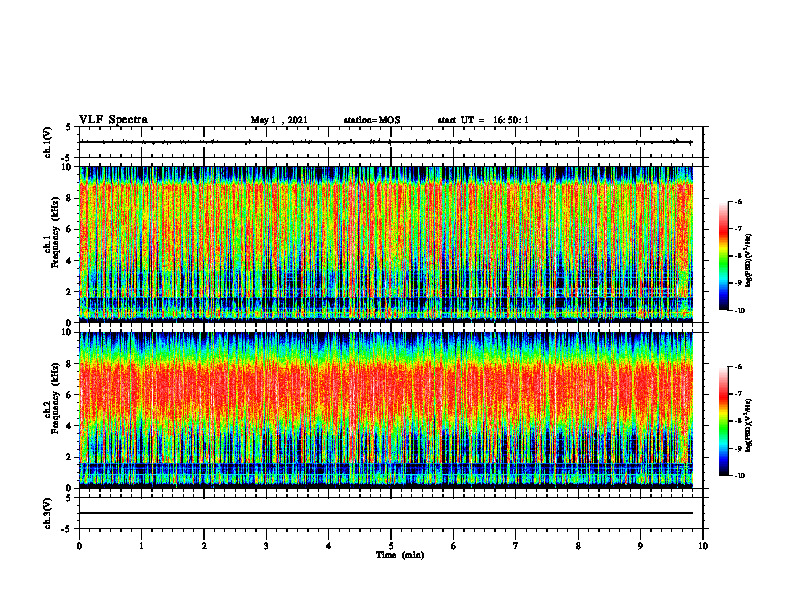This screenshot has width=792, height=612.
Task: Click the log(PSD) label beside the ch.2 color scale
Action: [750, 426]
